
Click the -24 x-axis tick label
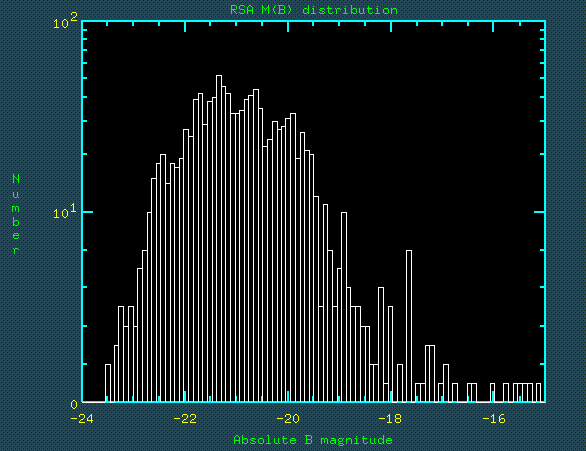point(82,418)
